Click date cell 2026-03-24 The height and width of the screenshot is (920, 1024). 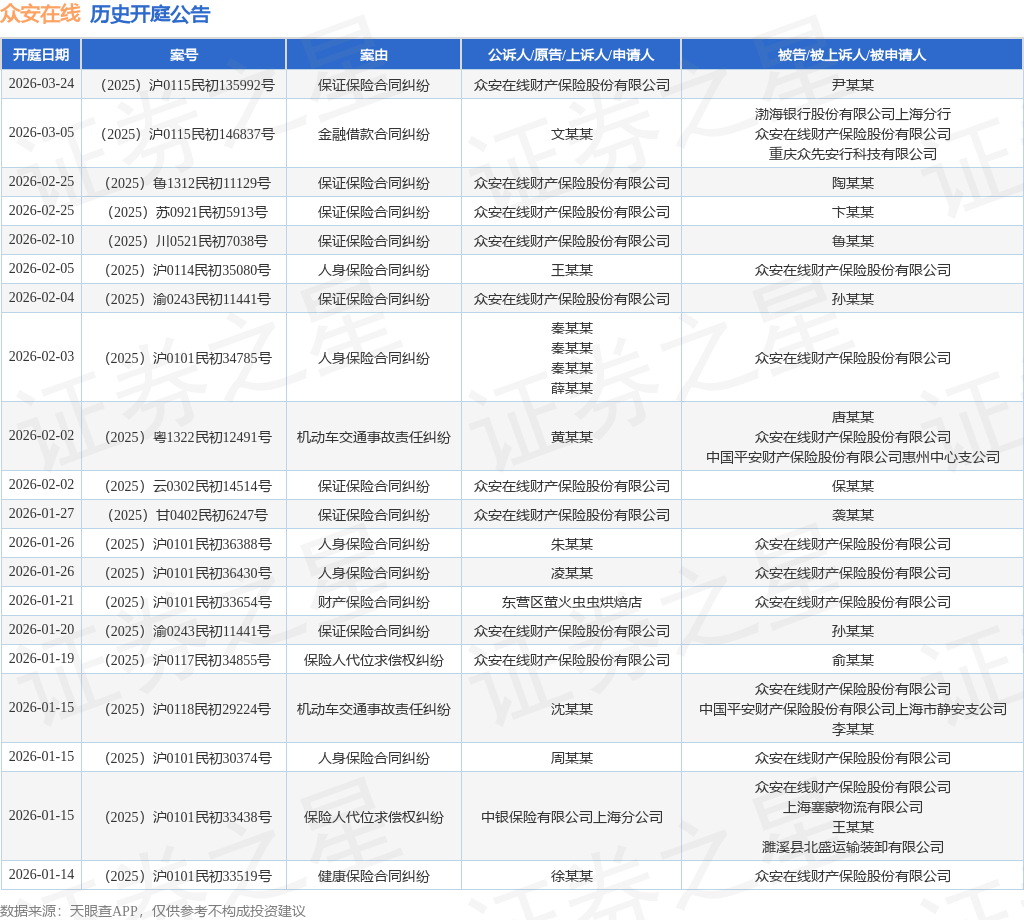click(41, 84)
